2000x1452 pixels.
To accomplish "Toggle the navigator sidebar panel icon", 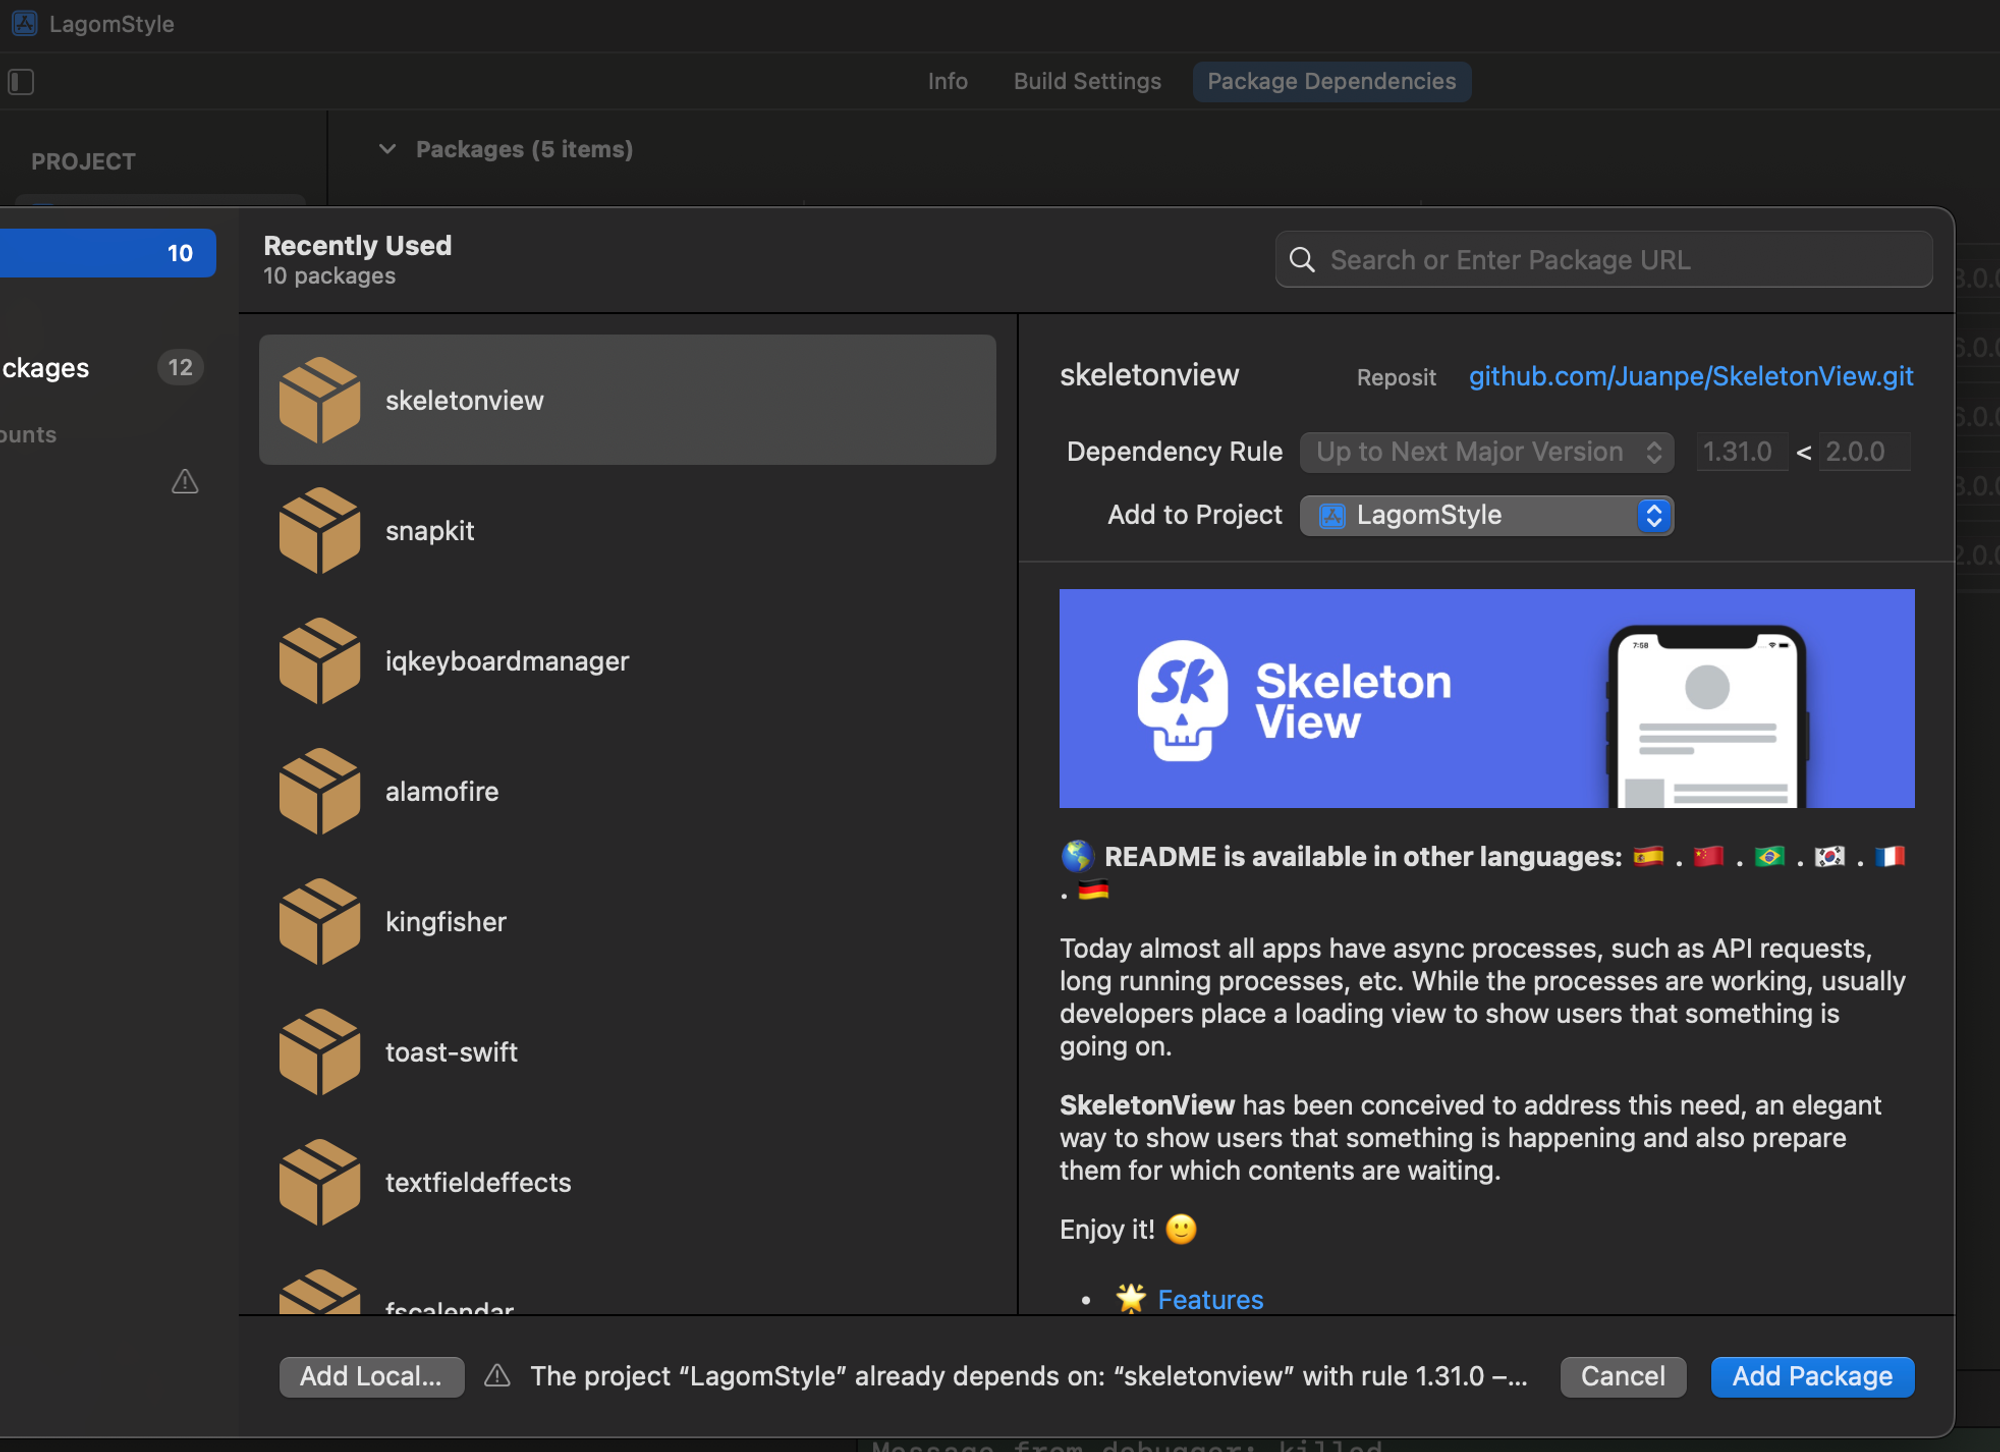I will (21, 81).
